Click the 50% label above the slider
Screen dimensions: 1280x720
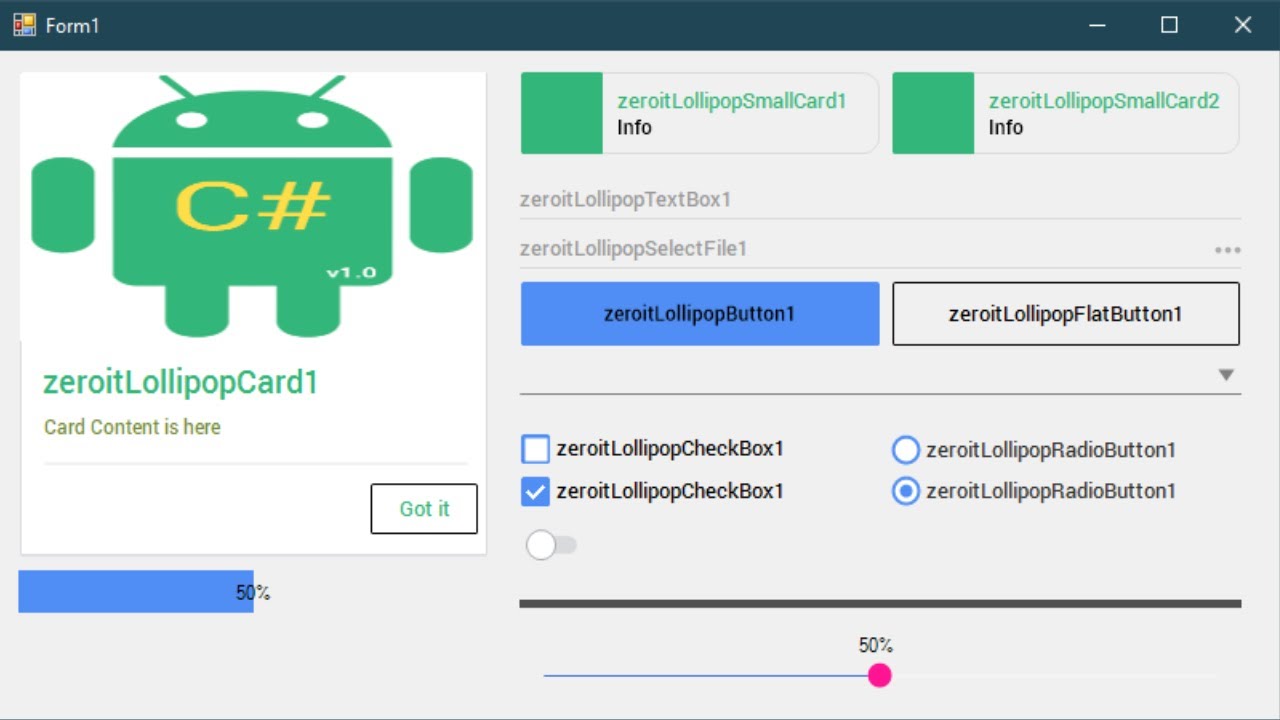876,646
